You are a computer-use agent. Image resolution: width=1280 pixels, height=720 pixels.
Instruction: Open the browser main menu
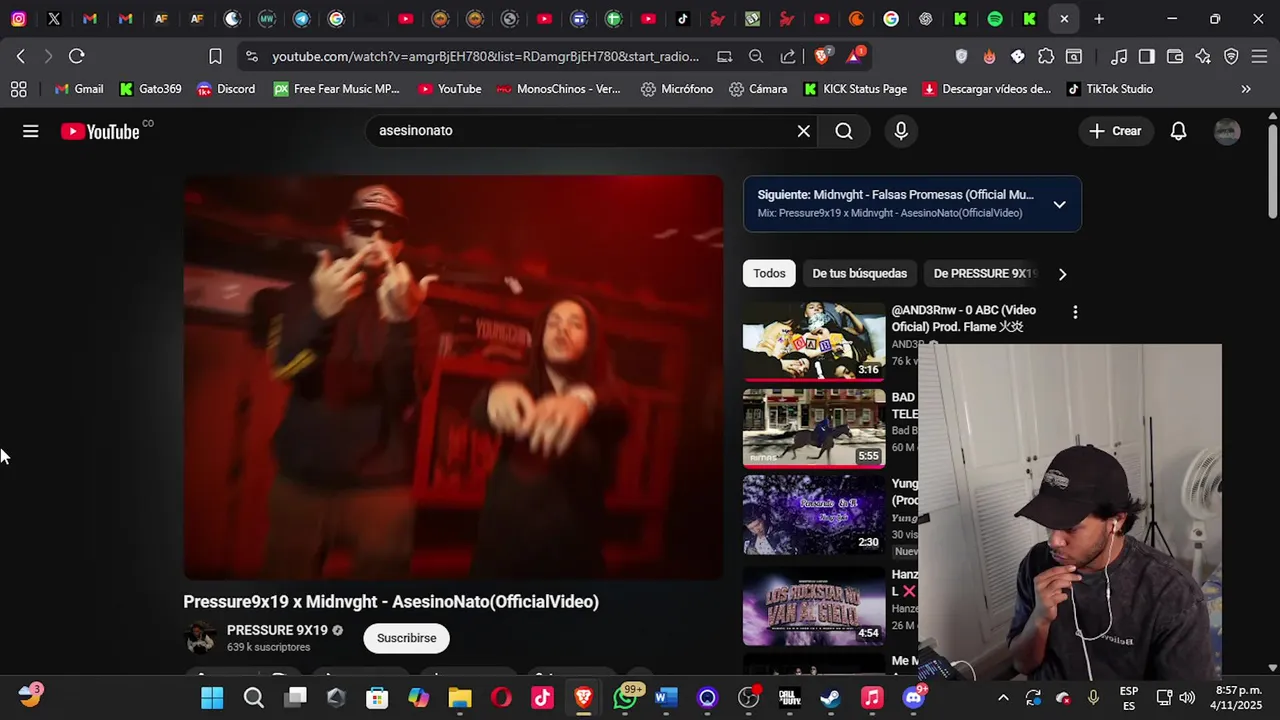click(x=1260, y=57)
